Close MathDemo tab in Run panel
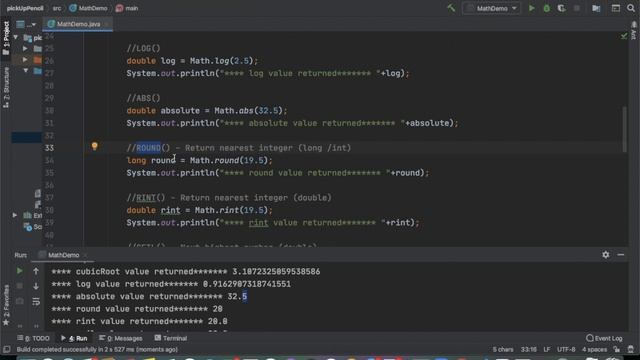 (85, 255)
